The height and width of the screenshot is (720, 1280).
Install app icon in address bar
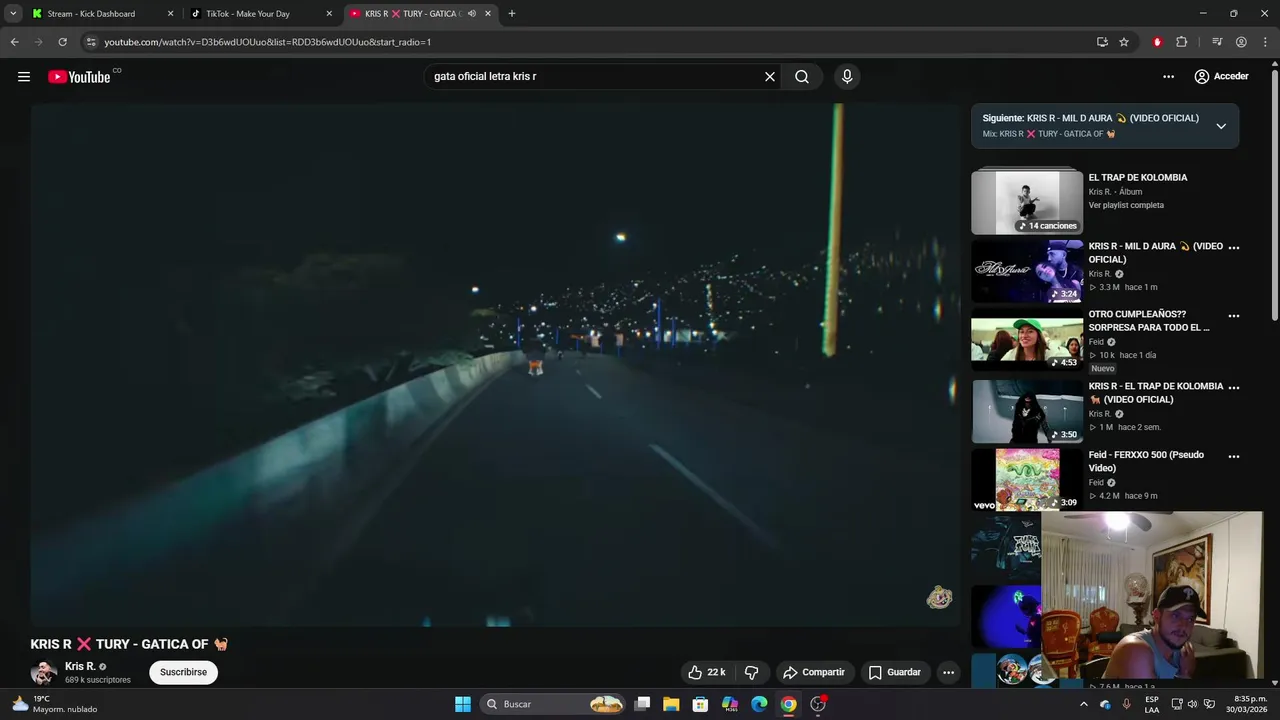pyautogui.click(x=1102, y=42)
